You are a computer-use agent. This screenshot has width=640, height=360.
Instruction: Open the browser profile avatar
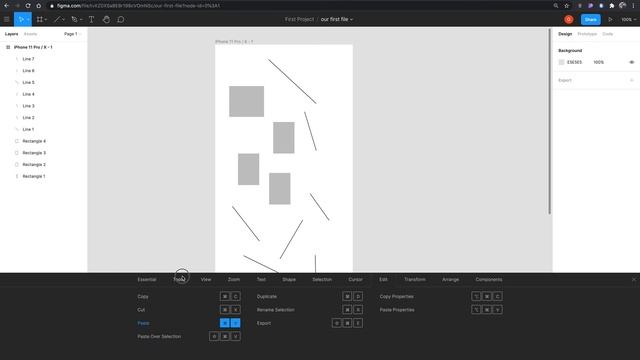click(x=622, y=6)
